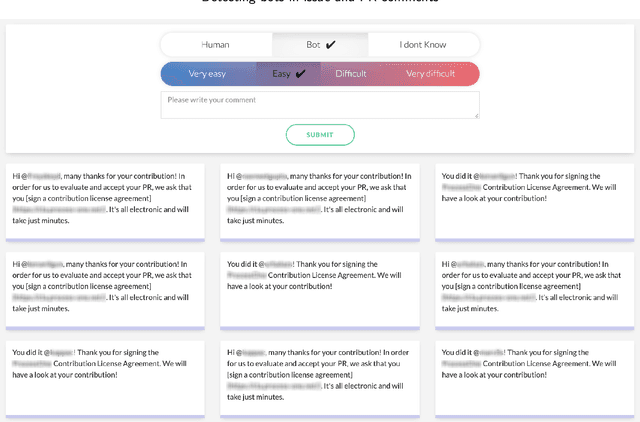Select the top-middle 'many thanks' comment card
Image resolution: width=640 pixels, height=422 pixels.
(x=320, y=202)
